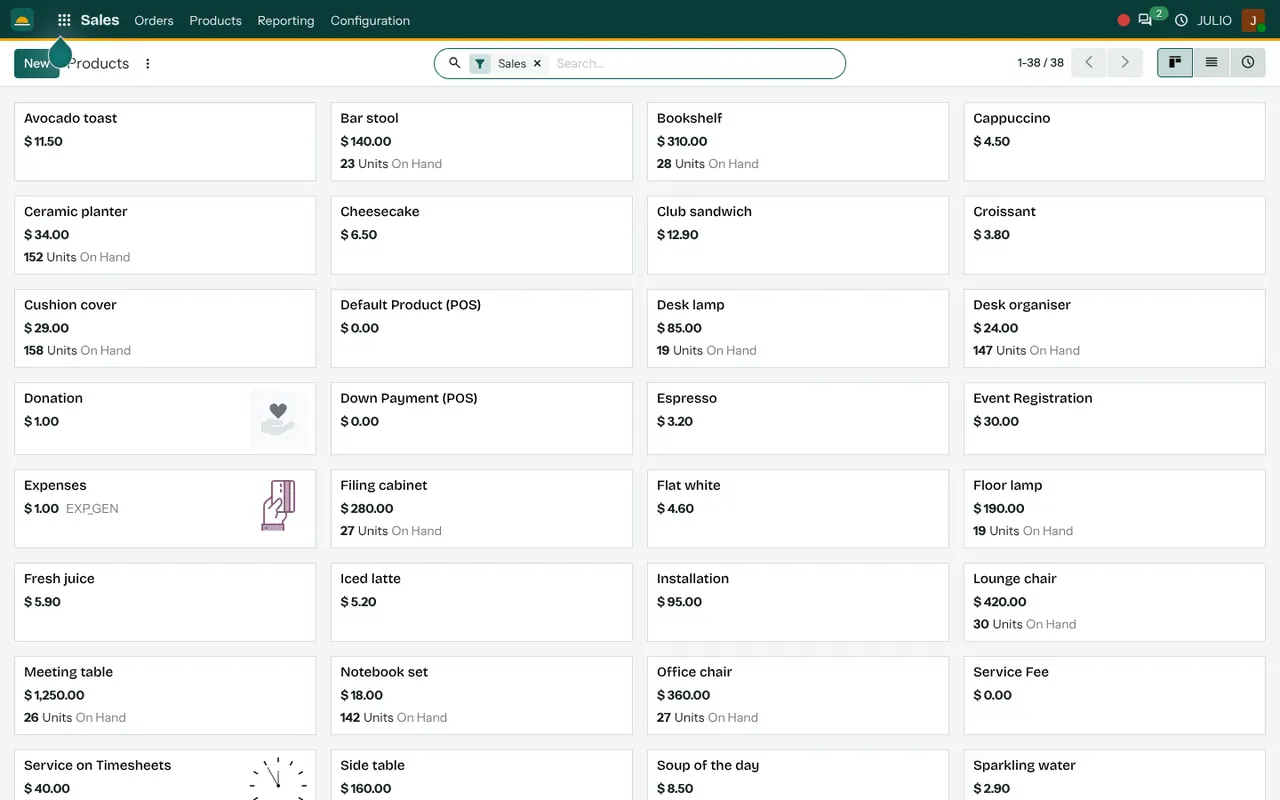Image resolution: width=1280 pixels, height=800 pixels.
Task: Open the Installation product card
Action: pos(798,602)
